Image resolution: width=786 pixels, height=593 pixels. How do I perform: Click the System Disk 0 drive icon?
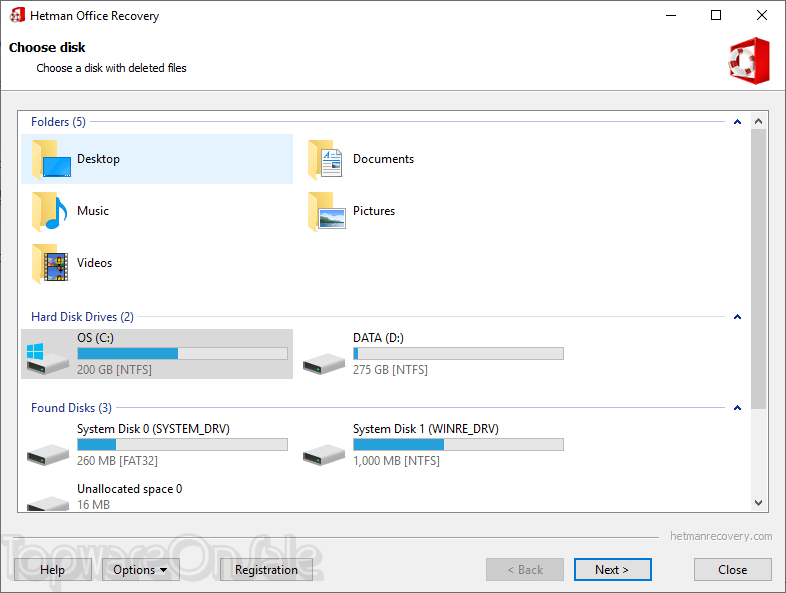[48, 454]
